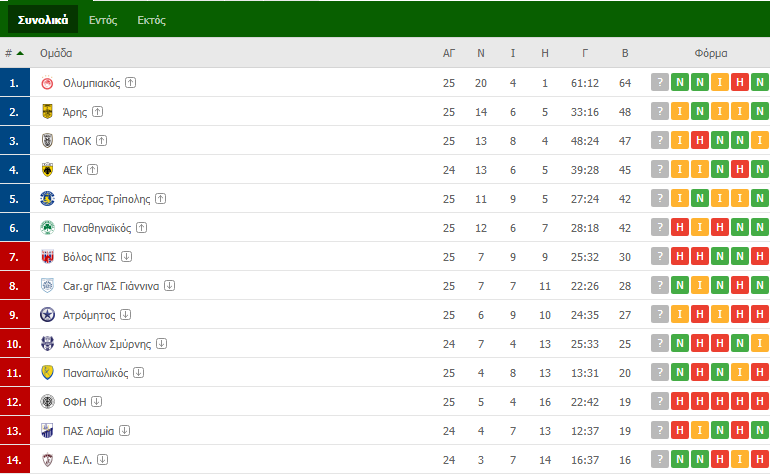Click the ΑΕΚ eagle crest icon
The height and width of the screenshot is (475, 770).
point(47,170)
